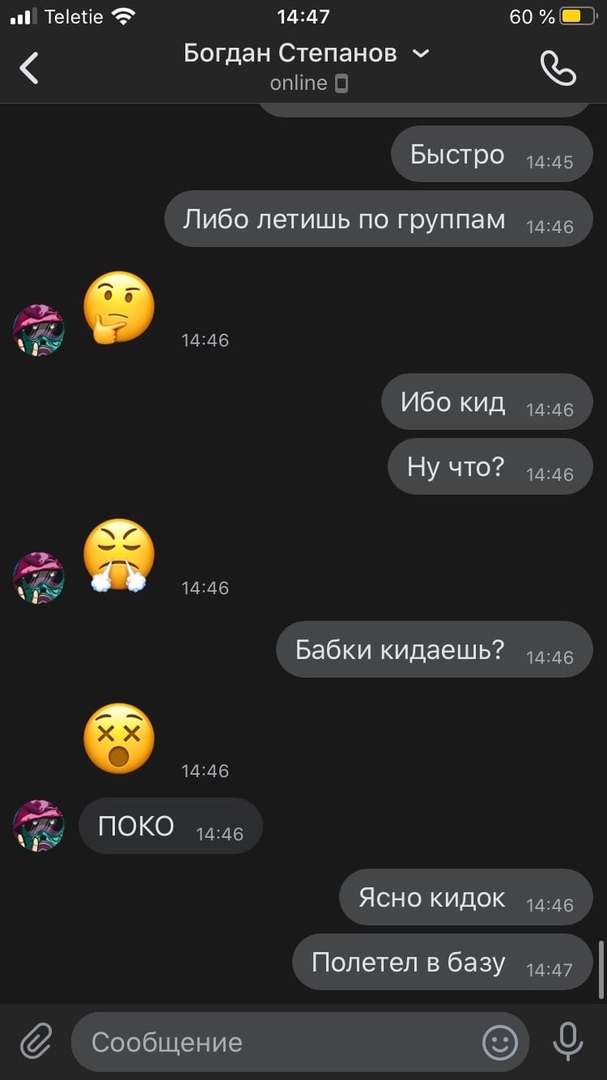Tap the thinking face emoji message
The height and width of the screenshot is (1080, 607).
click(119, 307)
